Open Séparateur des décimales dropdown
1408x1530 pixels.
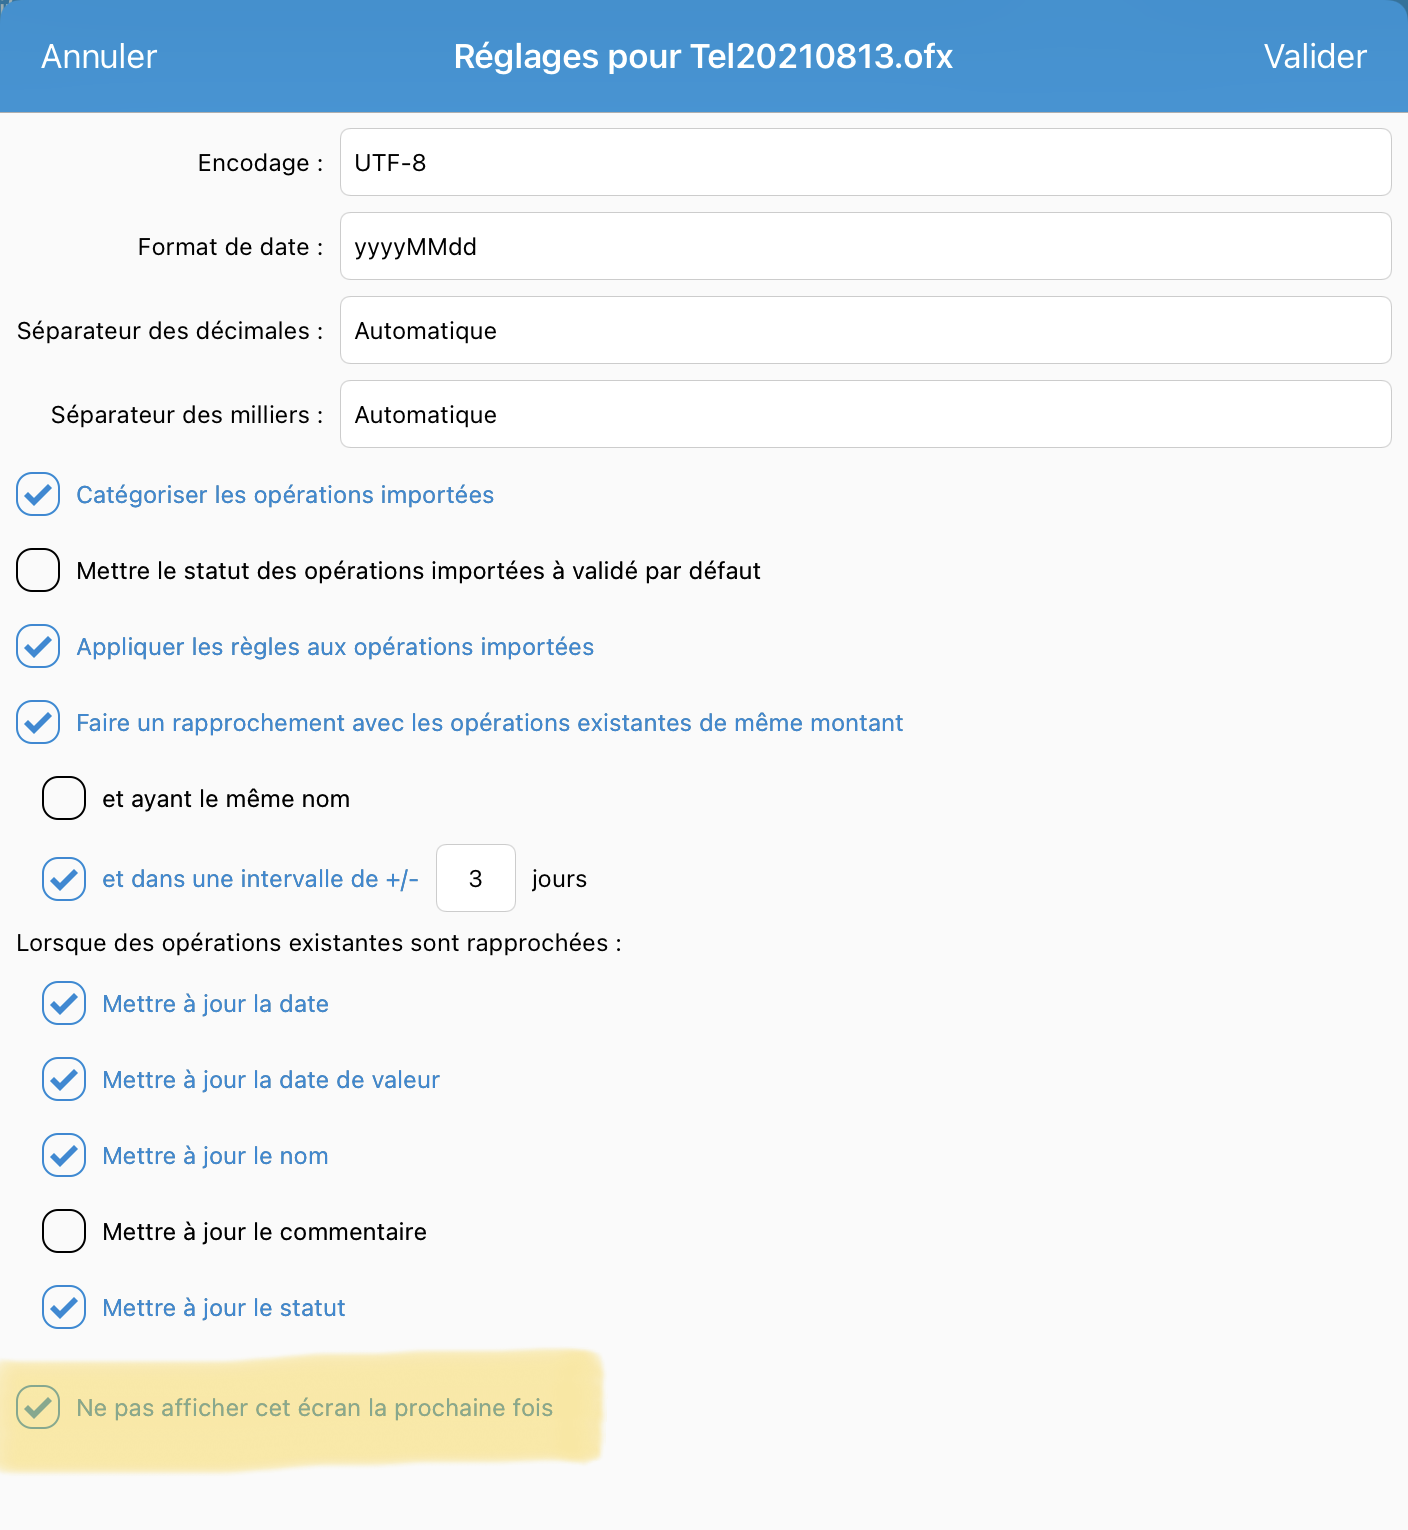865,330
